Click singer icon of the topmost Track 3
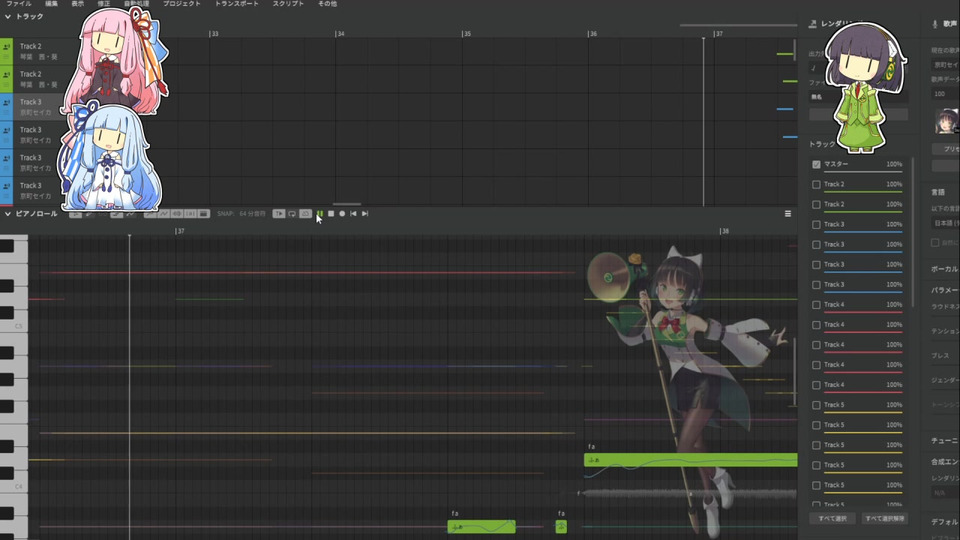Image resolution: width=960 pixels, height=540 pixels. (x=7, y=103)
